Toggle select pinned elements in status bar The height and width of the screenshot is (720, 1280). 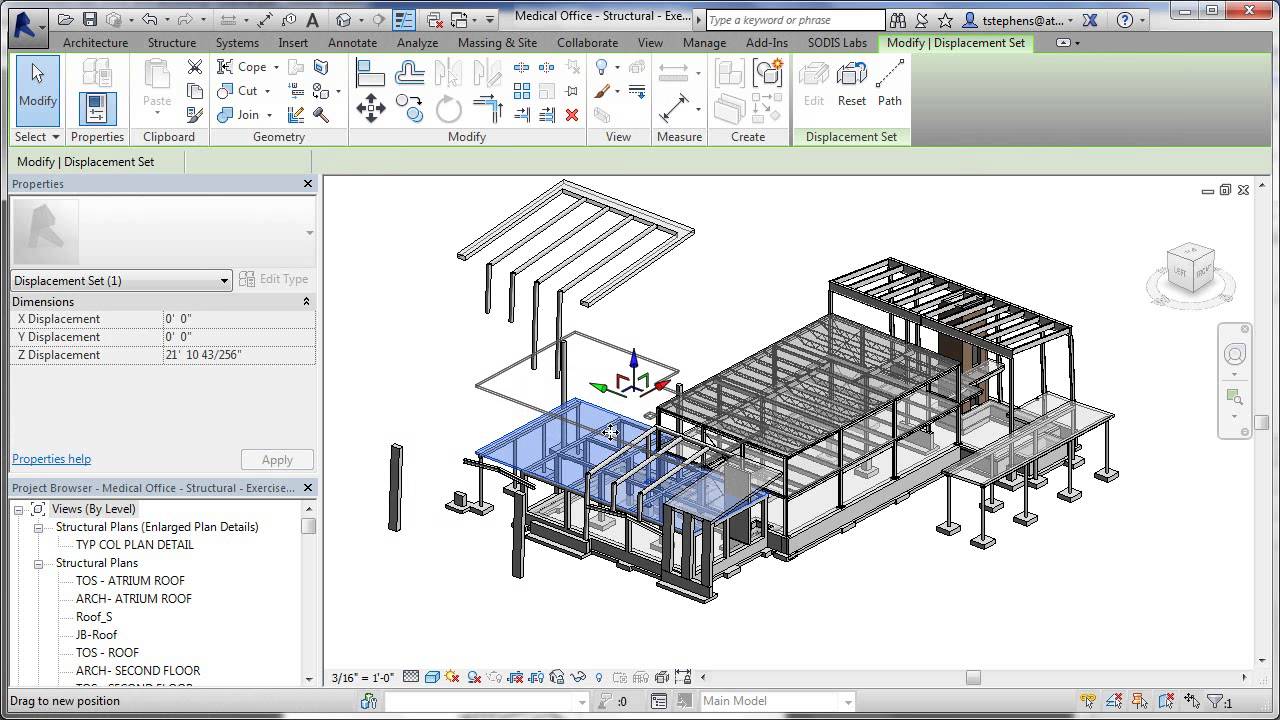pos(1139,701)
